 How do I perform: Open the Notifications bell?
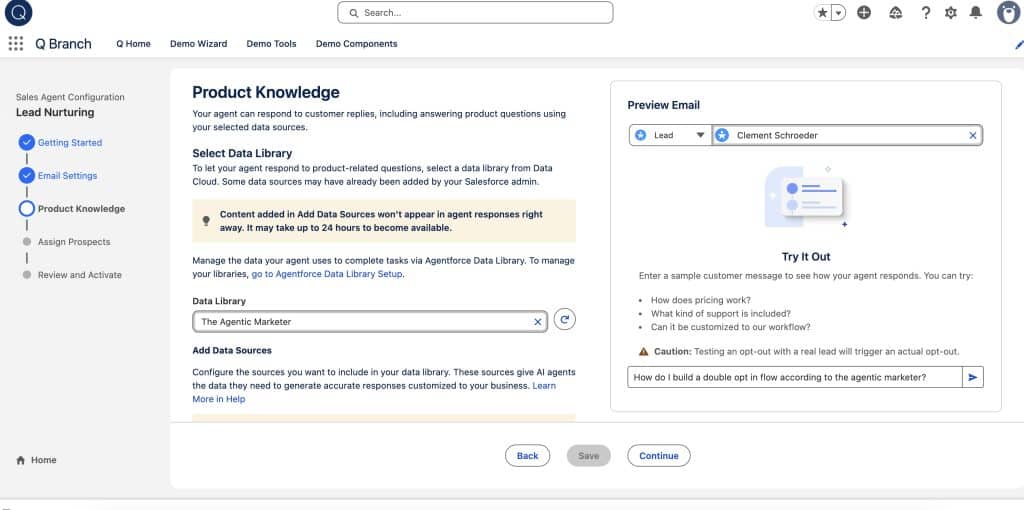pos(976,12)
